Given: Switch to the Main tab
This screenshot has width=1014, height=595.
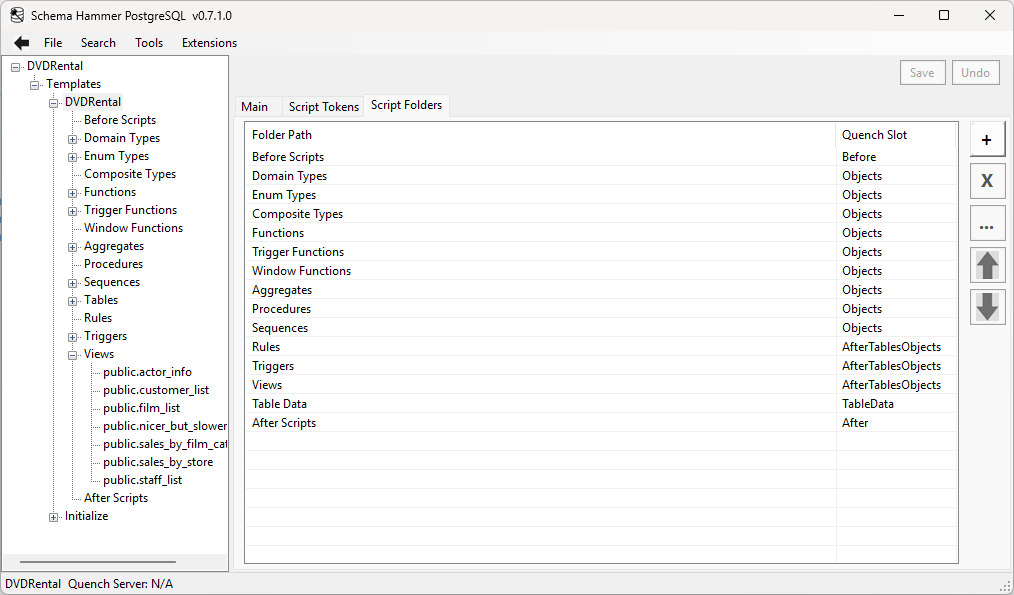Looking at the screenshot, I should [x=256, y=105].
